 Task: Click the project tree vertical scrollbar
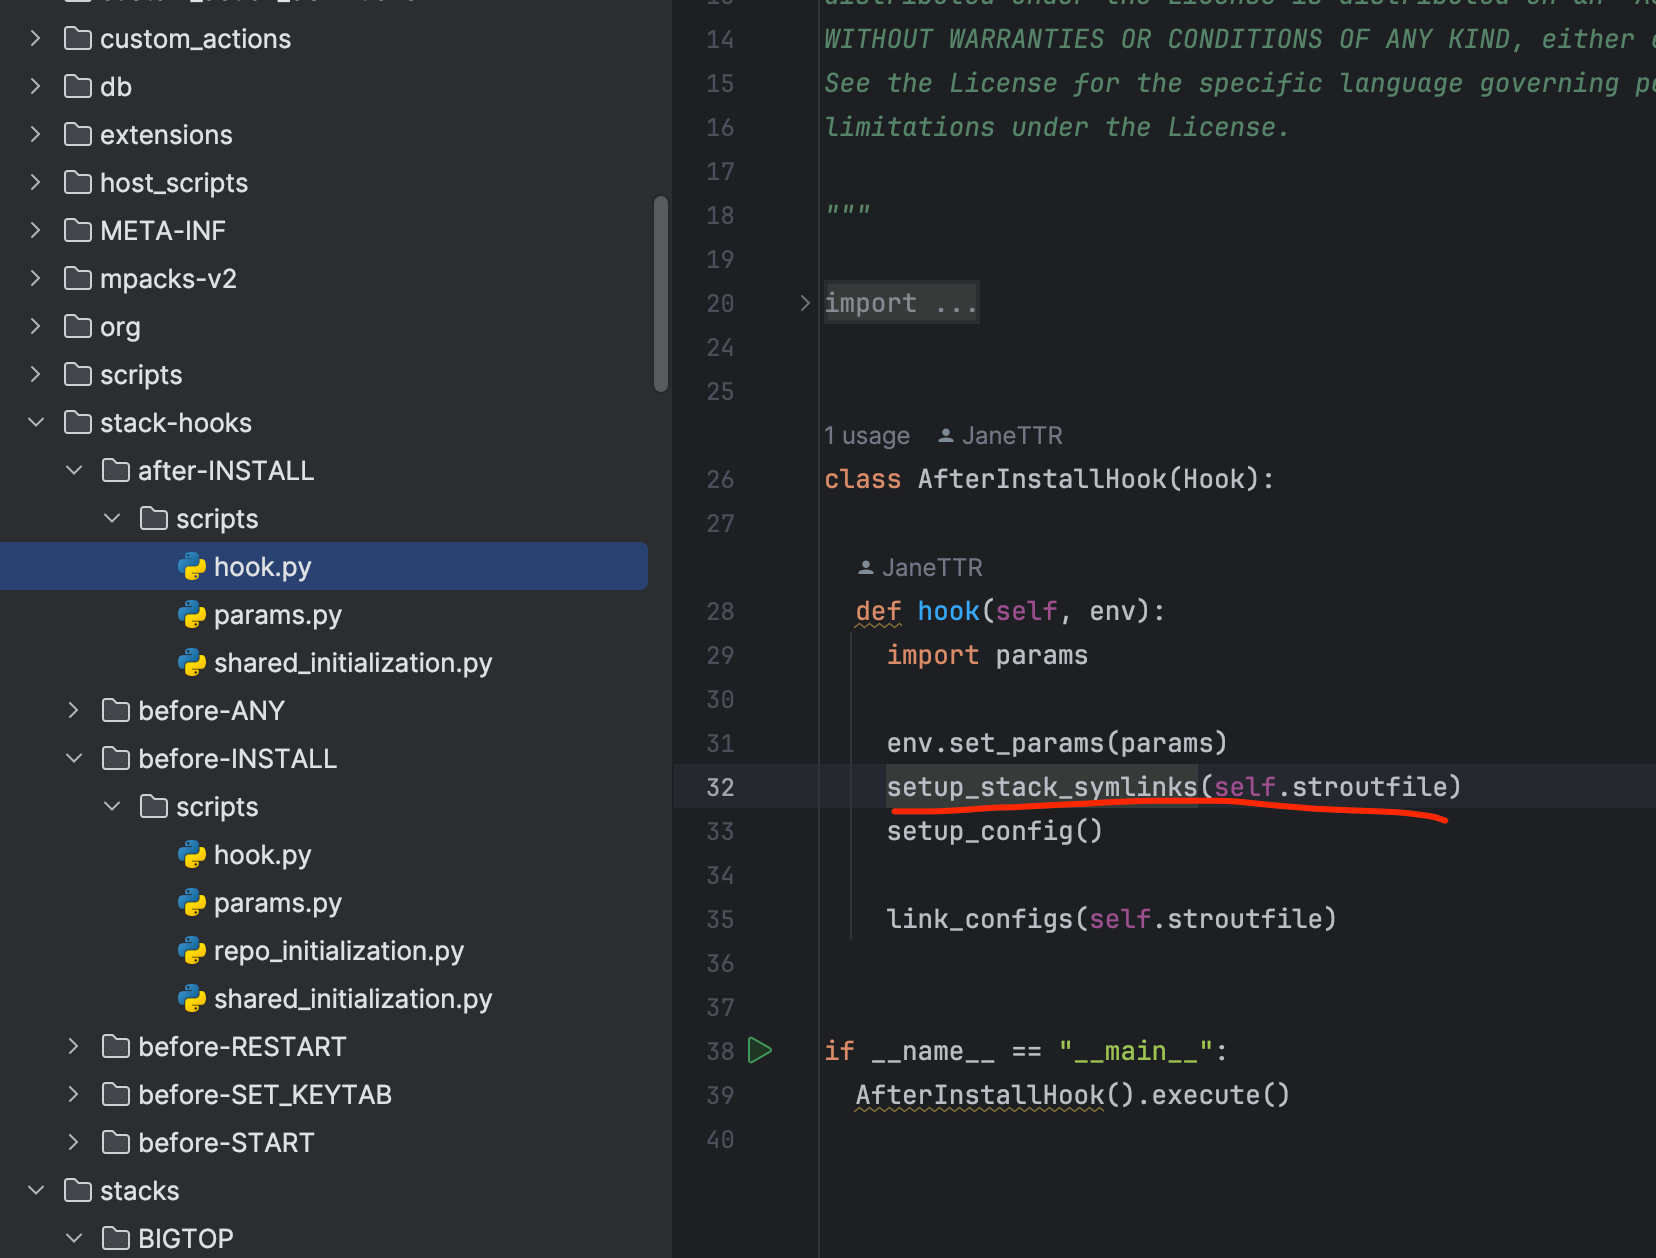660,294
